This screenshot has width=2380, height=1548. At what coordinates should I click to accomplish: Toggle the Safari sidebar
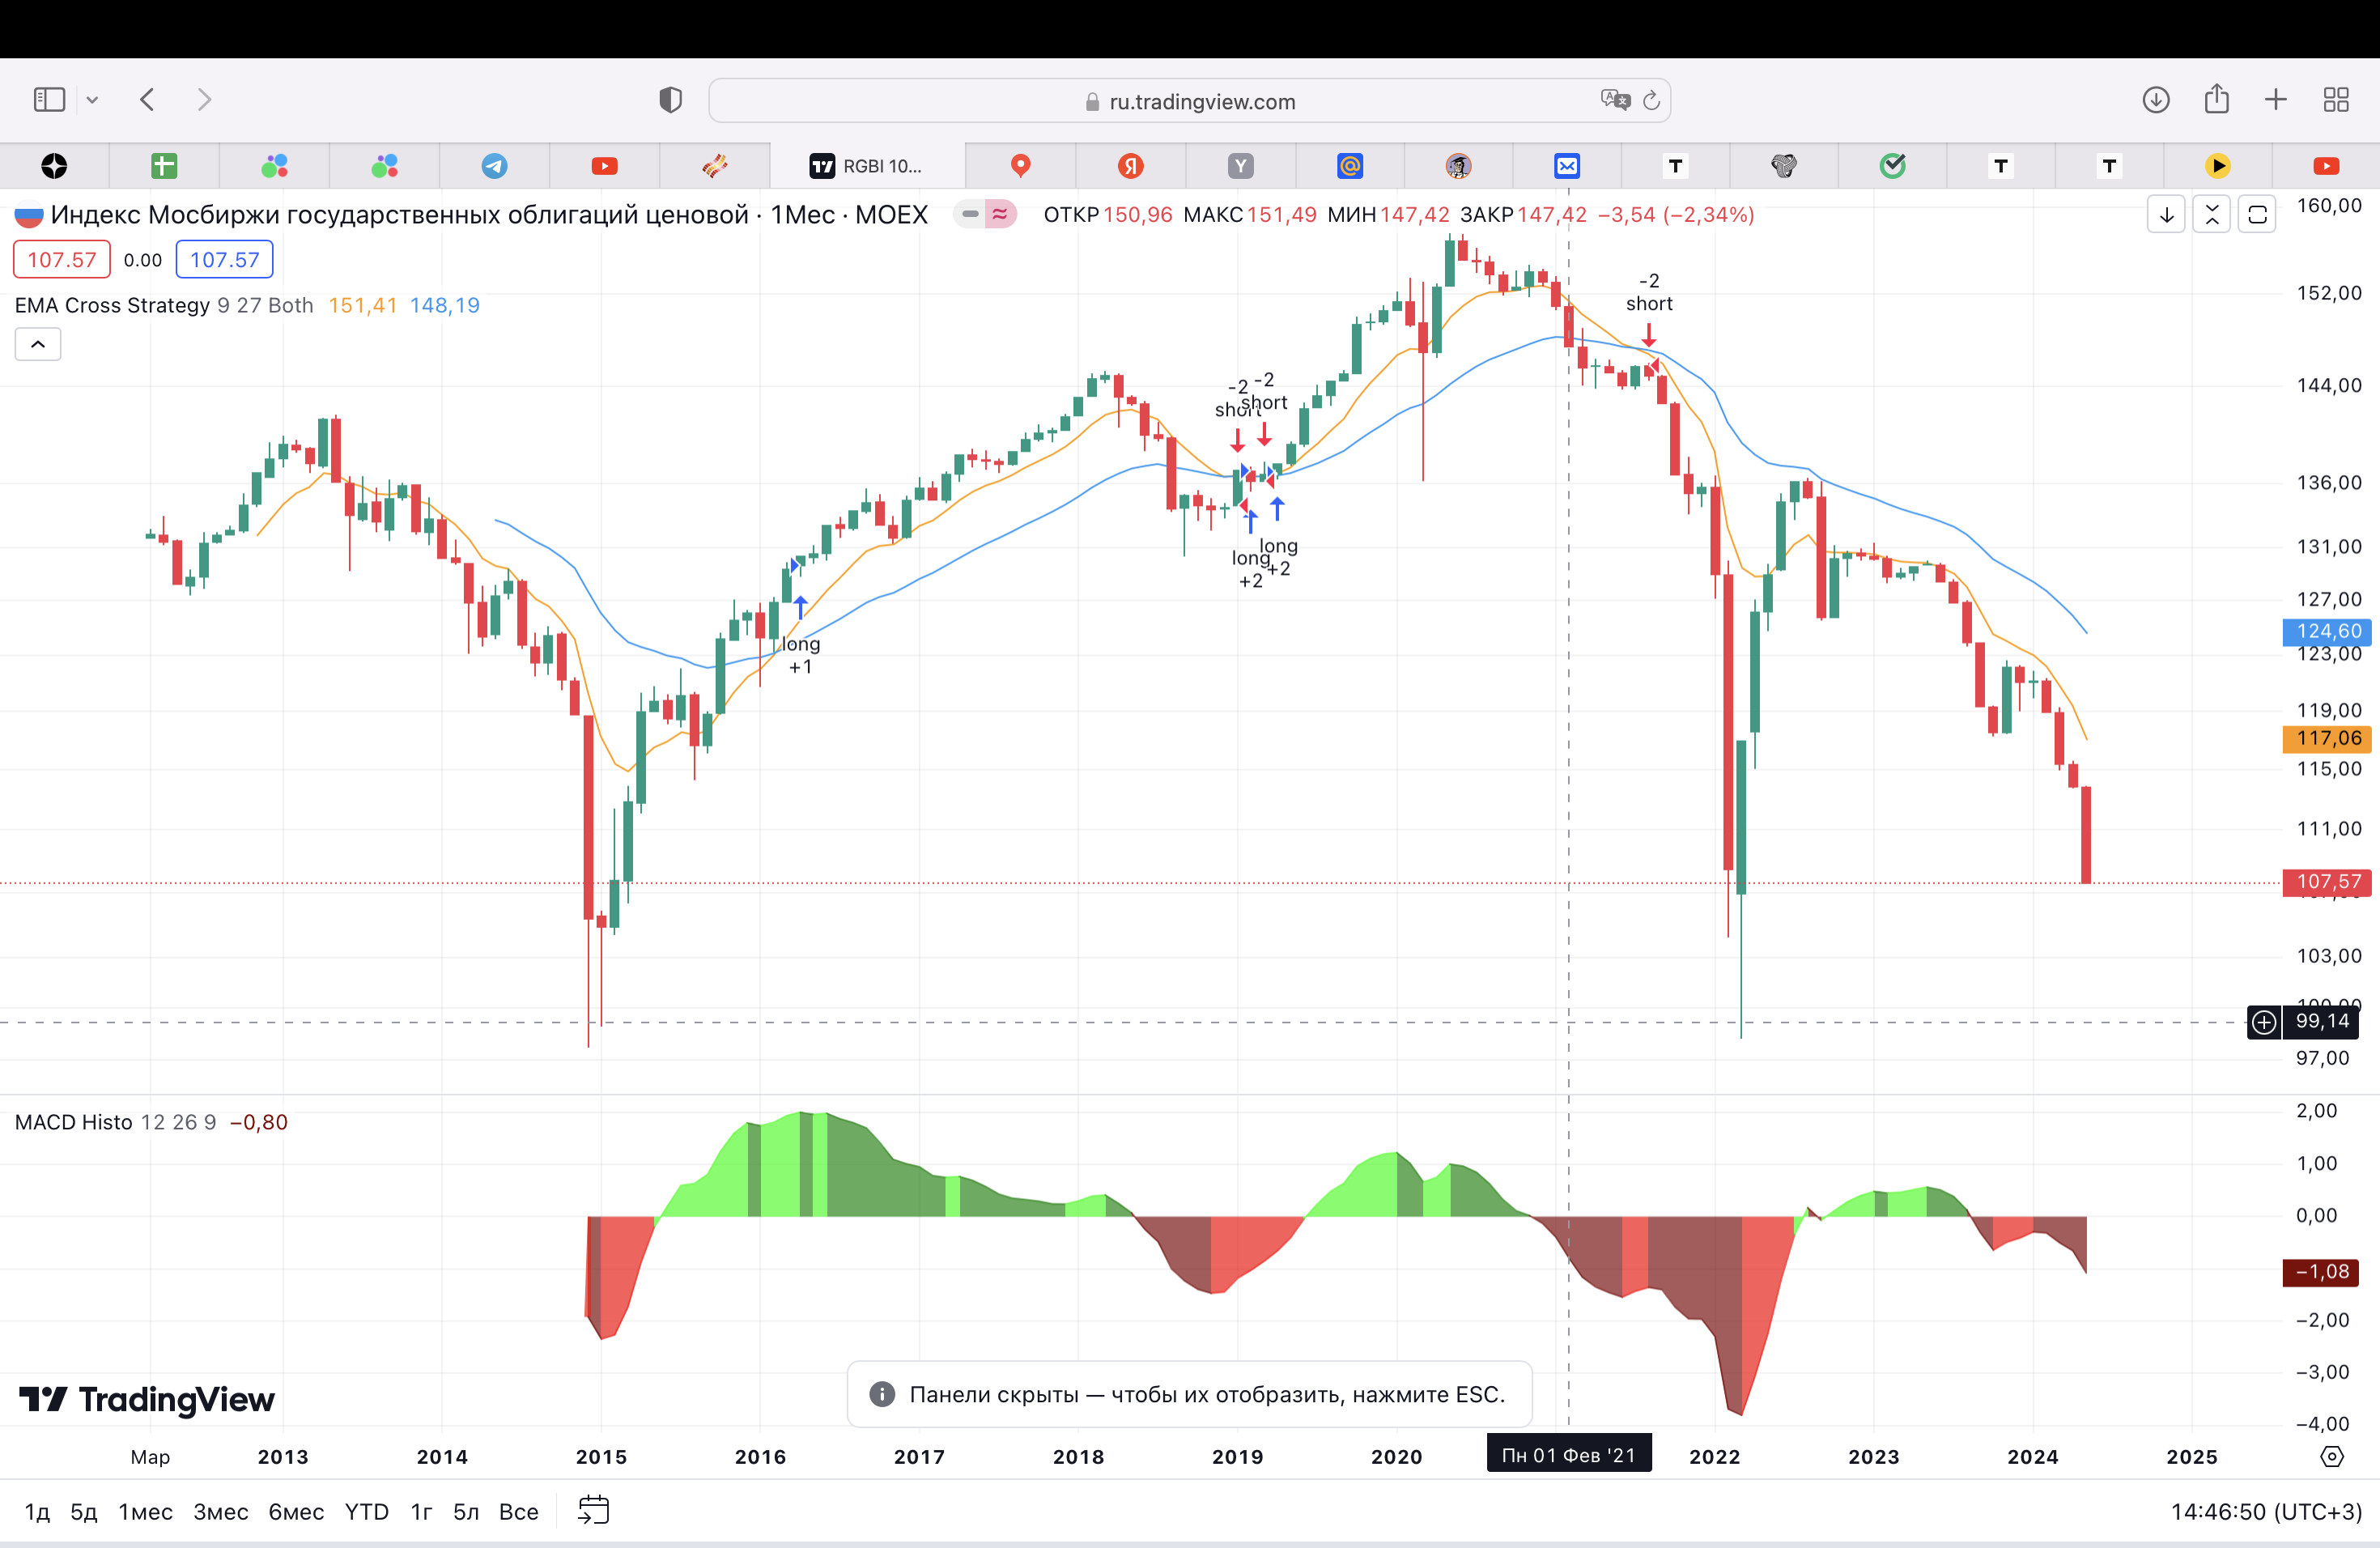(x=49, y=99)
